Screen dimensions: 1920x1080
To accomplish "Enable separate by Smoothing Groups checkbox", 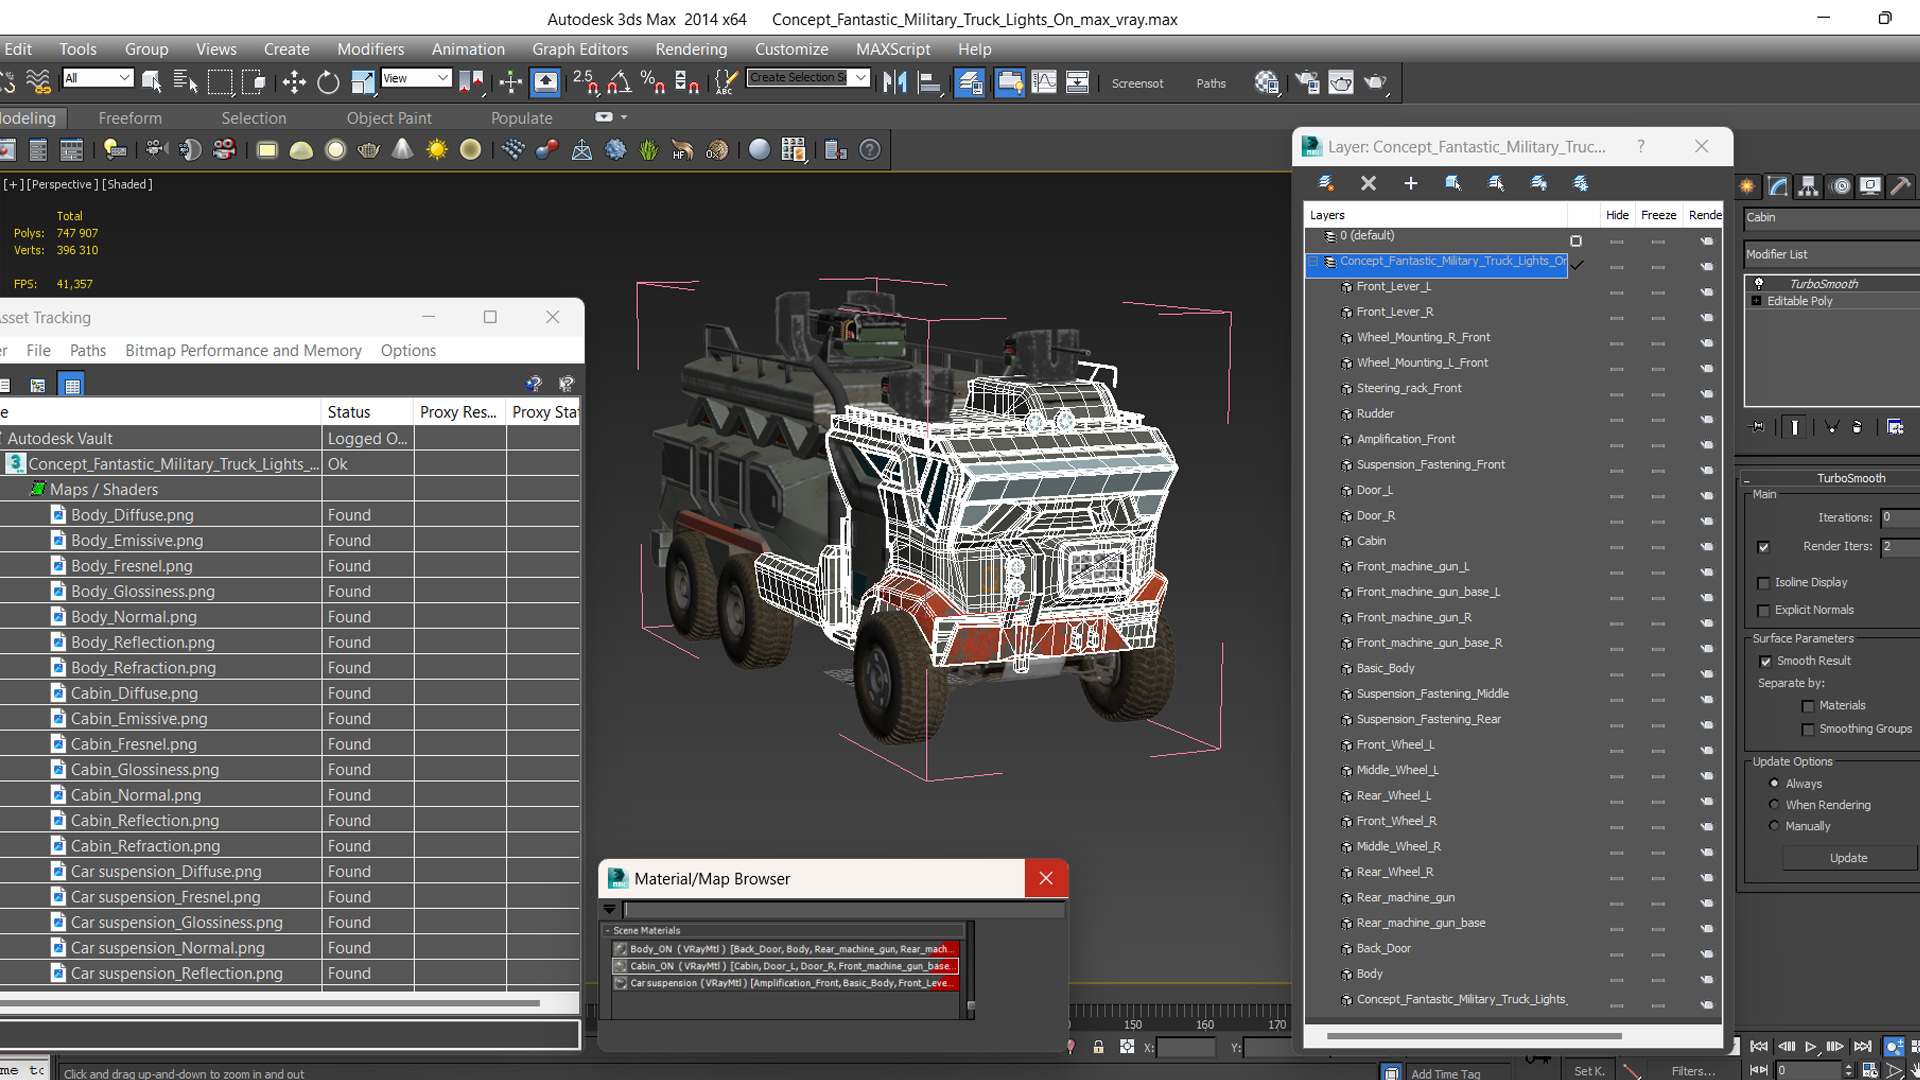I will (1808, 730).
